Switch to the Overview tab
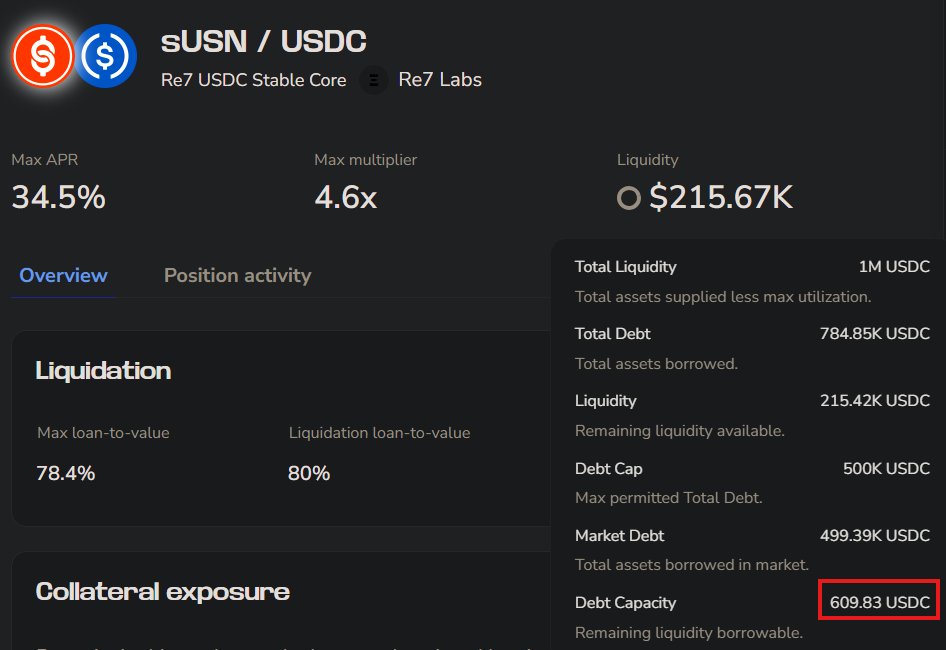Screen dimensions: 946x650 pos(63,275)
